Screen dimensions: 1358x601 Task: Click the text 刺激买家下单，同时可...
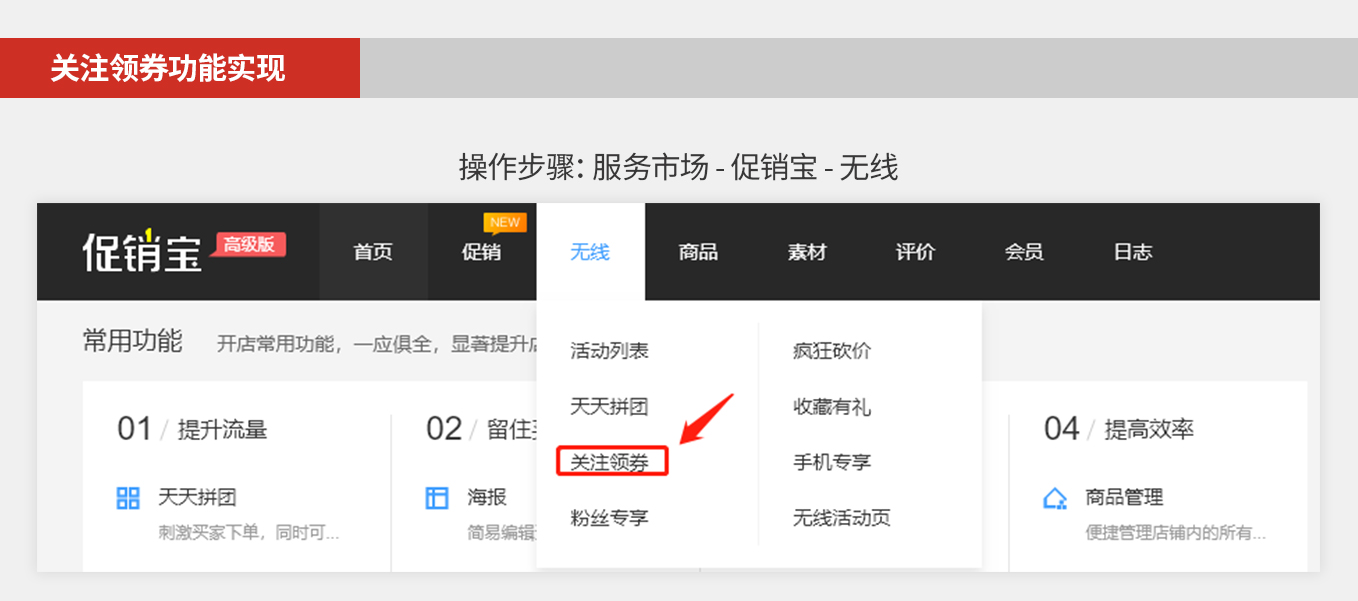249,533
